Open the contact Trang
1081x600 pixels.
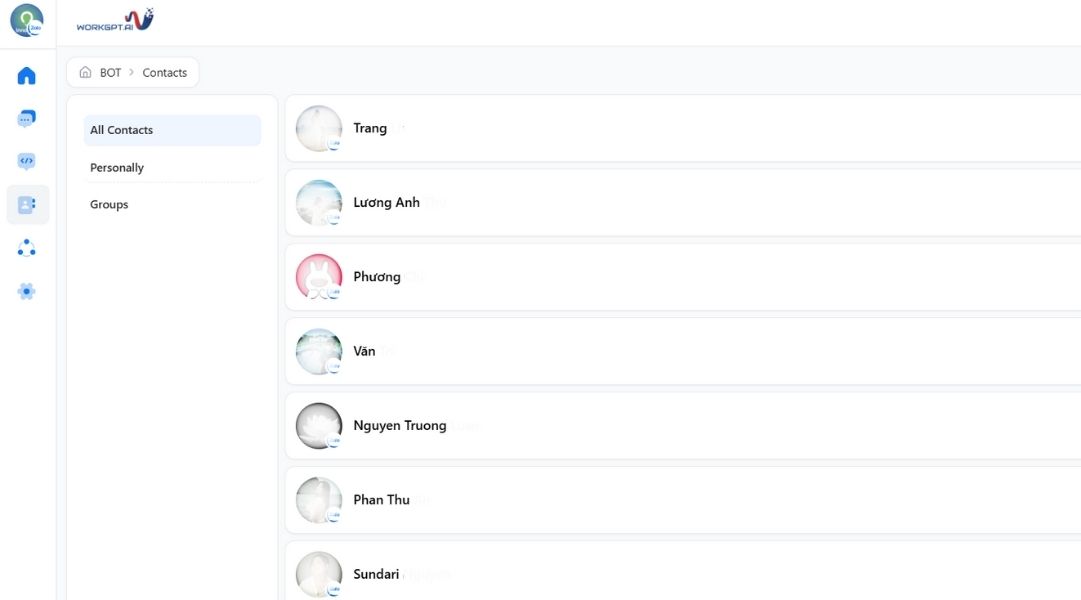pyautogui.click(x=370, y=127)
